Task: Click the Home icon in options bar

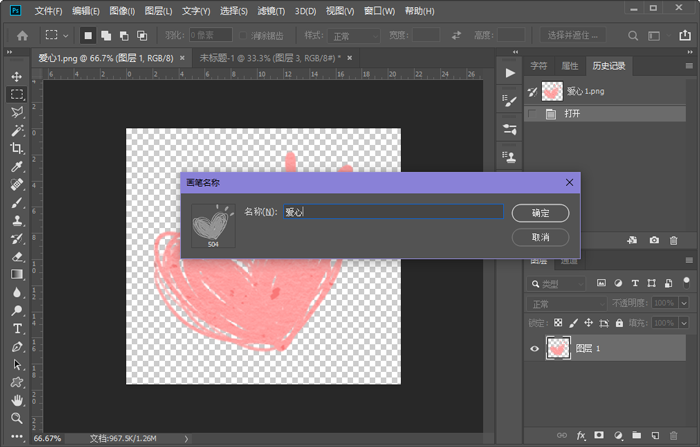Action: [x=22, y=35]
